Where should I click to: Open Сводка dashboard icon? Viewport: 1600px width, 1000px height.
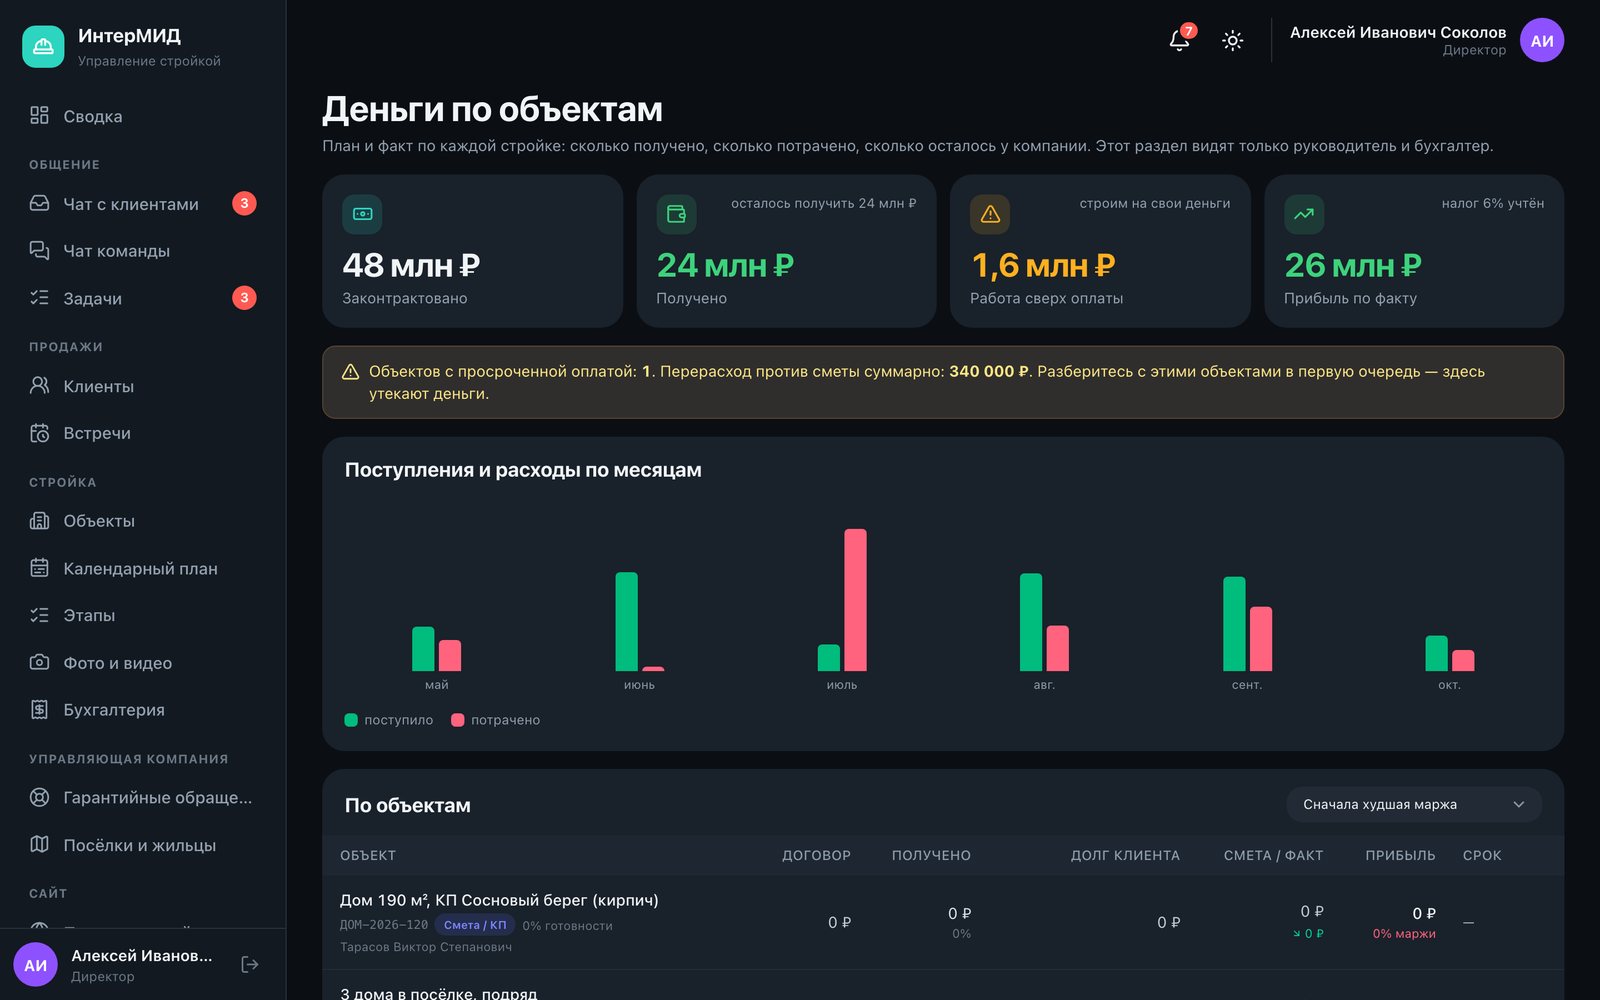[39, 115]
